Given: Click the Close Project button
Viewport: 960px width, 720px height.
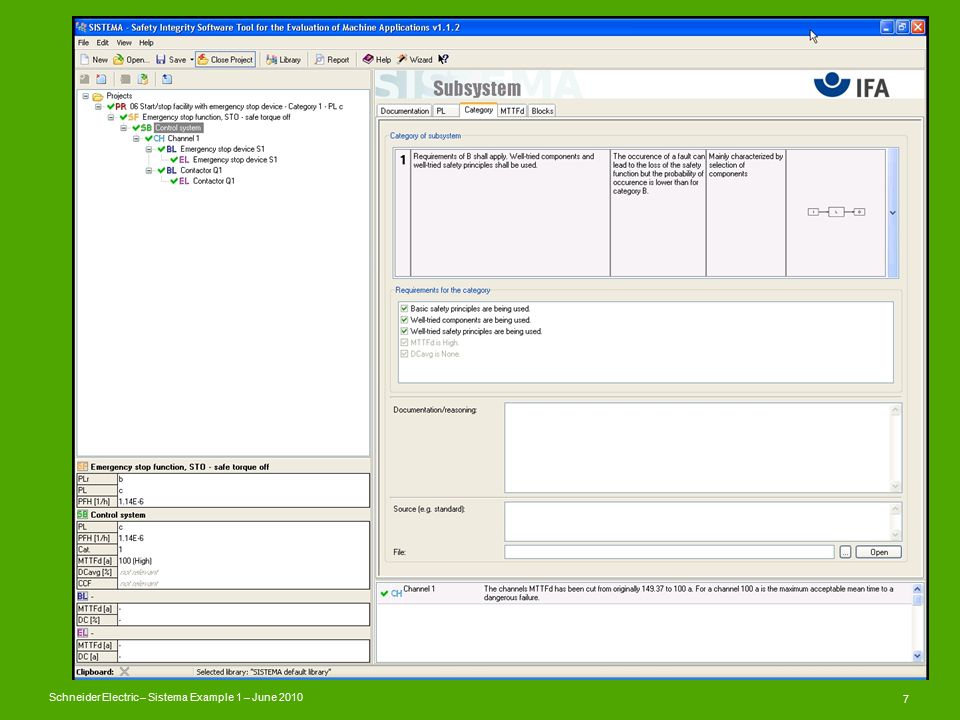Looking at the screenshot, I should click(225, 59).
